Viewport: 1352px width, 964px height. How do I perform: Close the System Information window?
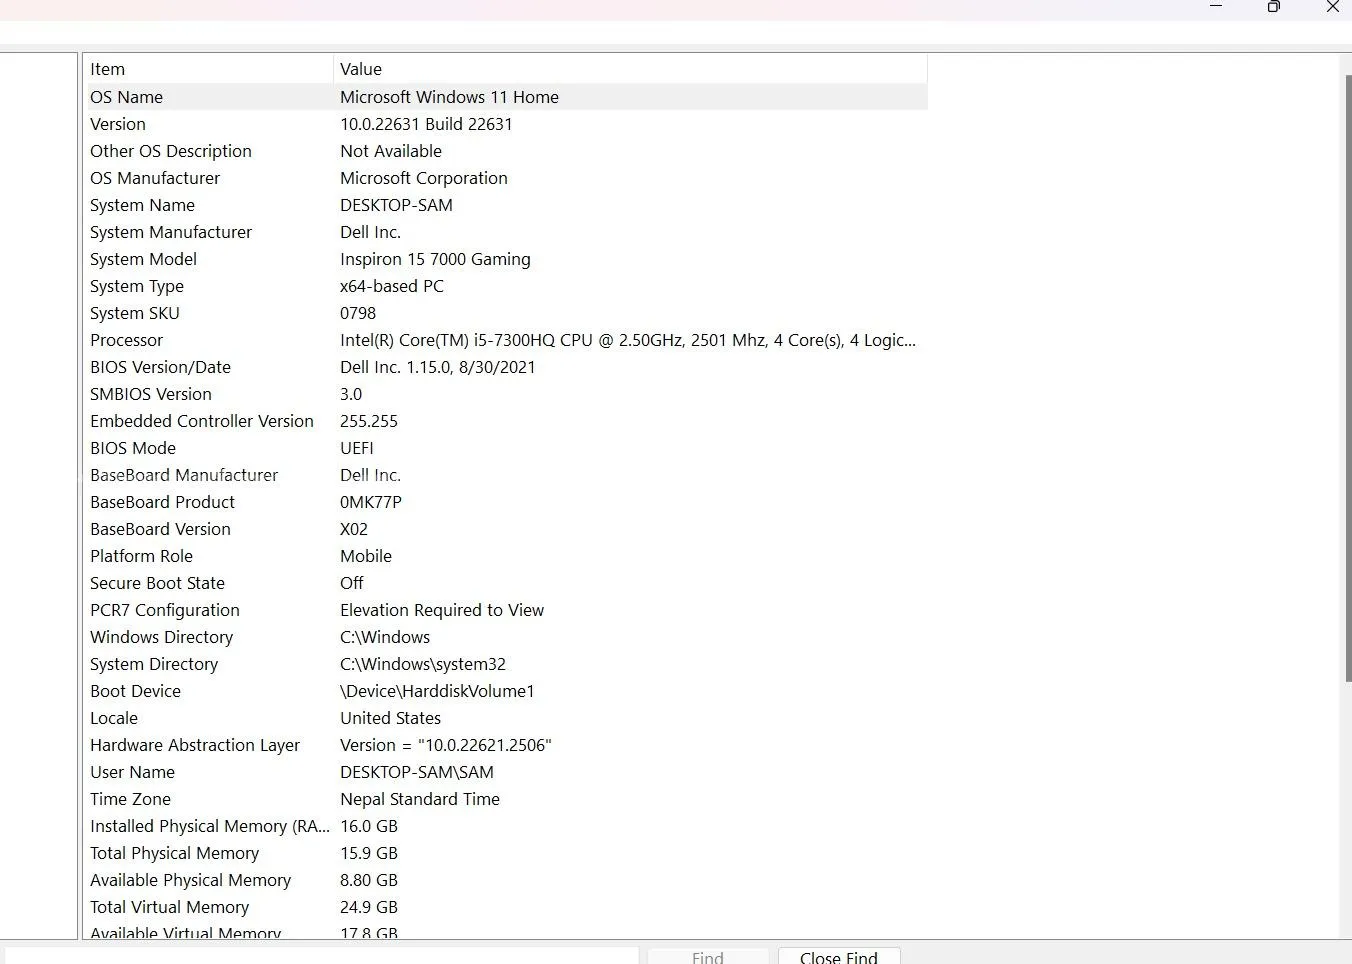click(x=1332, y=7)
